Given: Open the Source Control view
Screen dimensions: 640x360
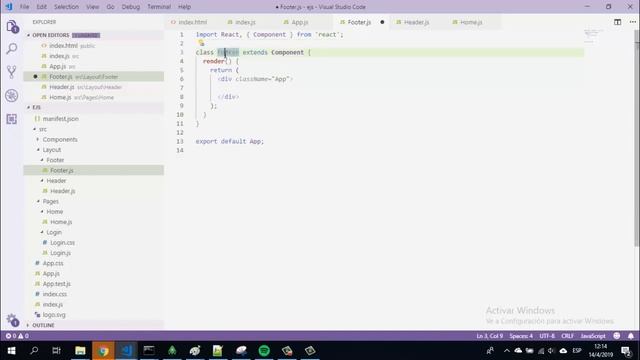Looking at the screenshot, I should tap(12, 72).
